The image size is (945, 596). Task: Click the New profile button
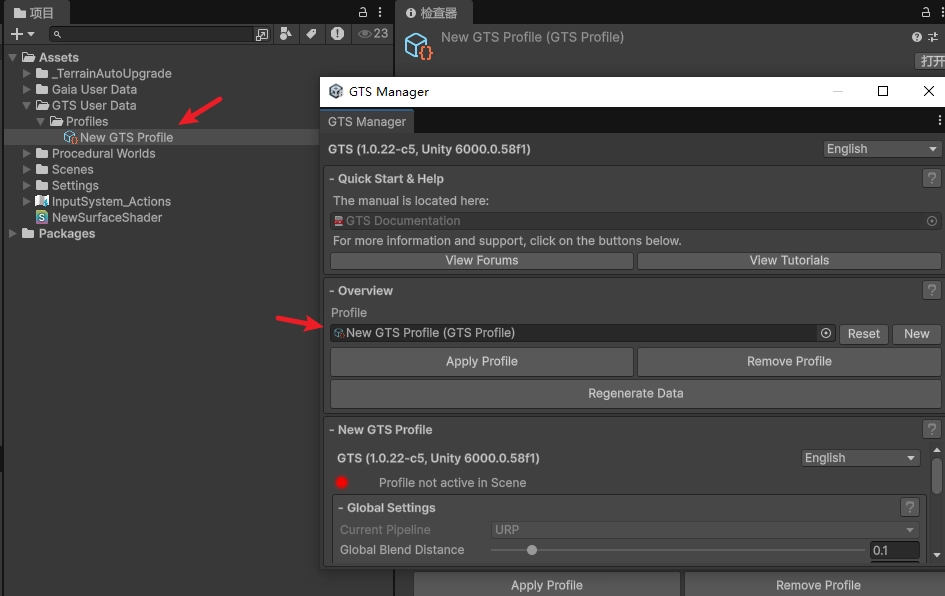[x=916, y=334]
